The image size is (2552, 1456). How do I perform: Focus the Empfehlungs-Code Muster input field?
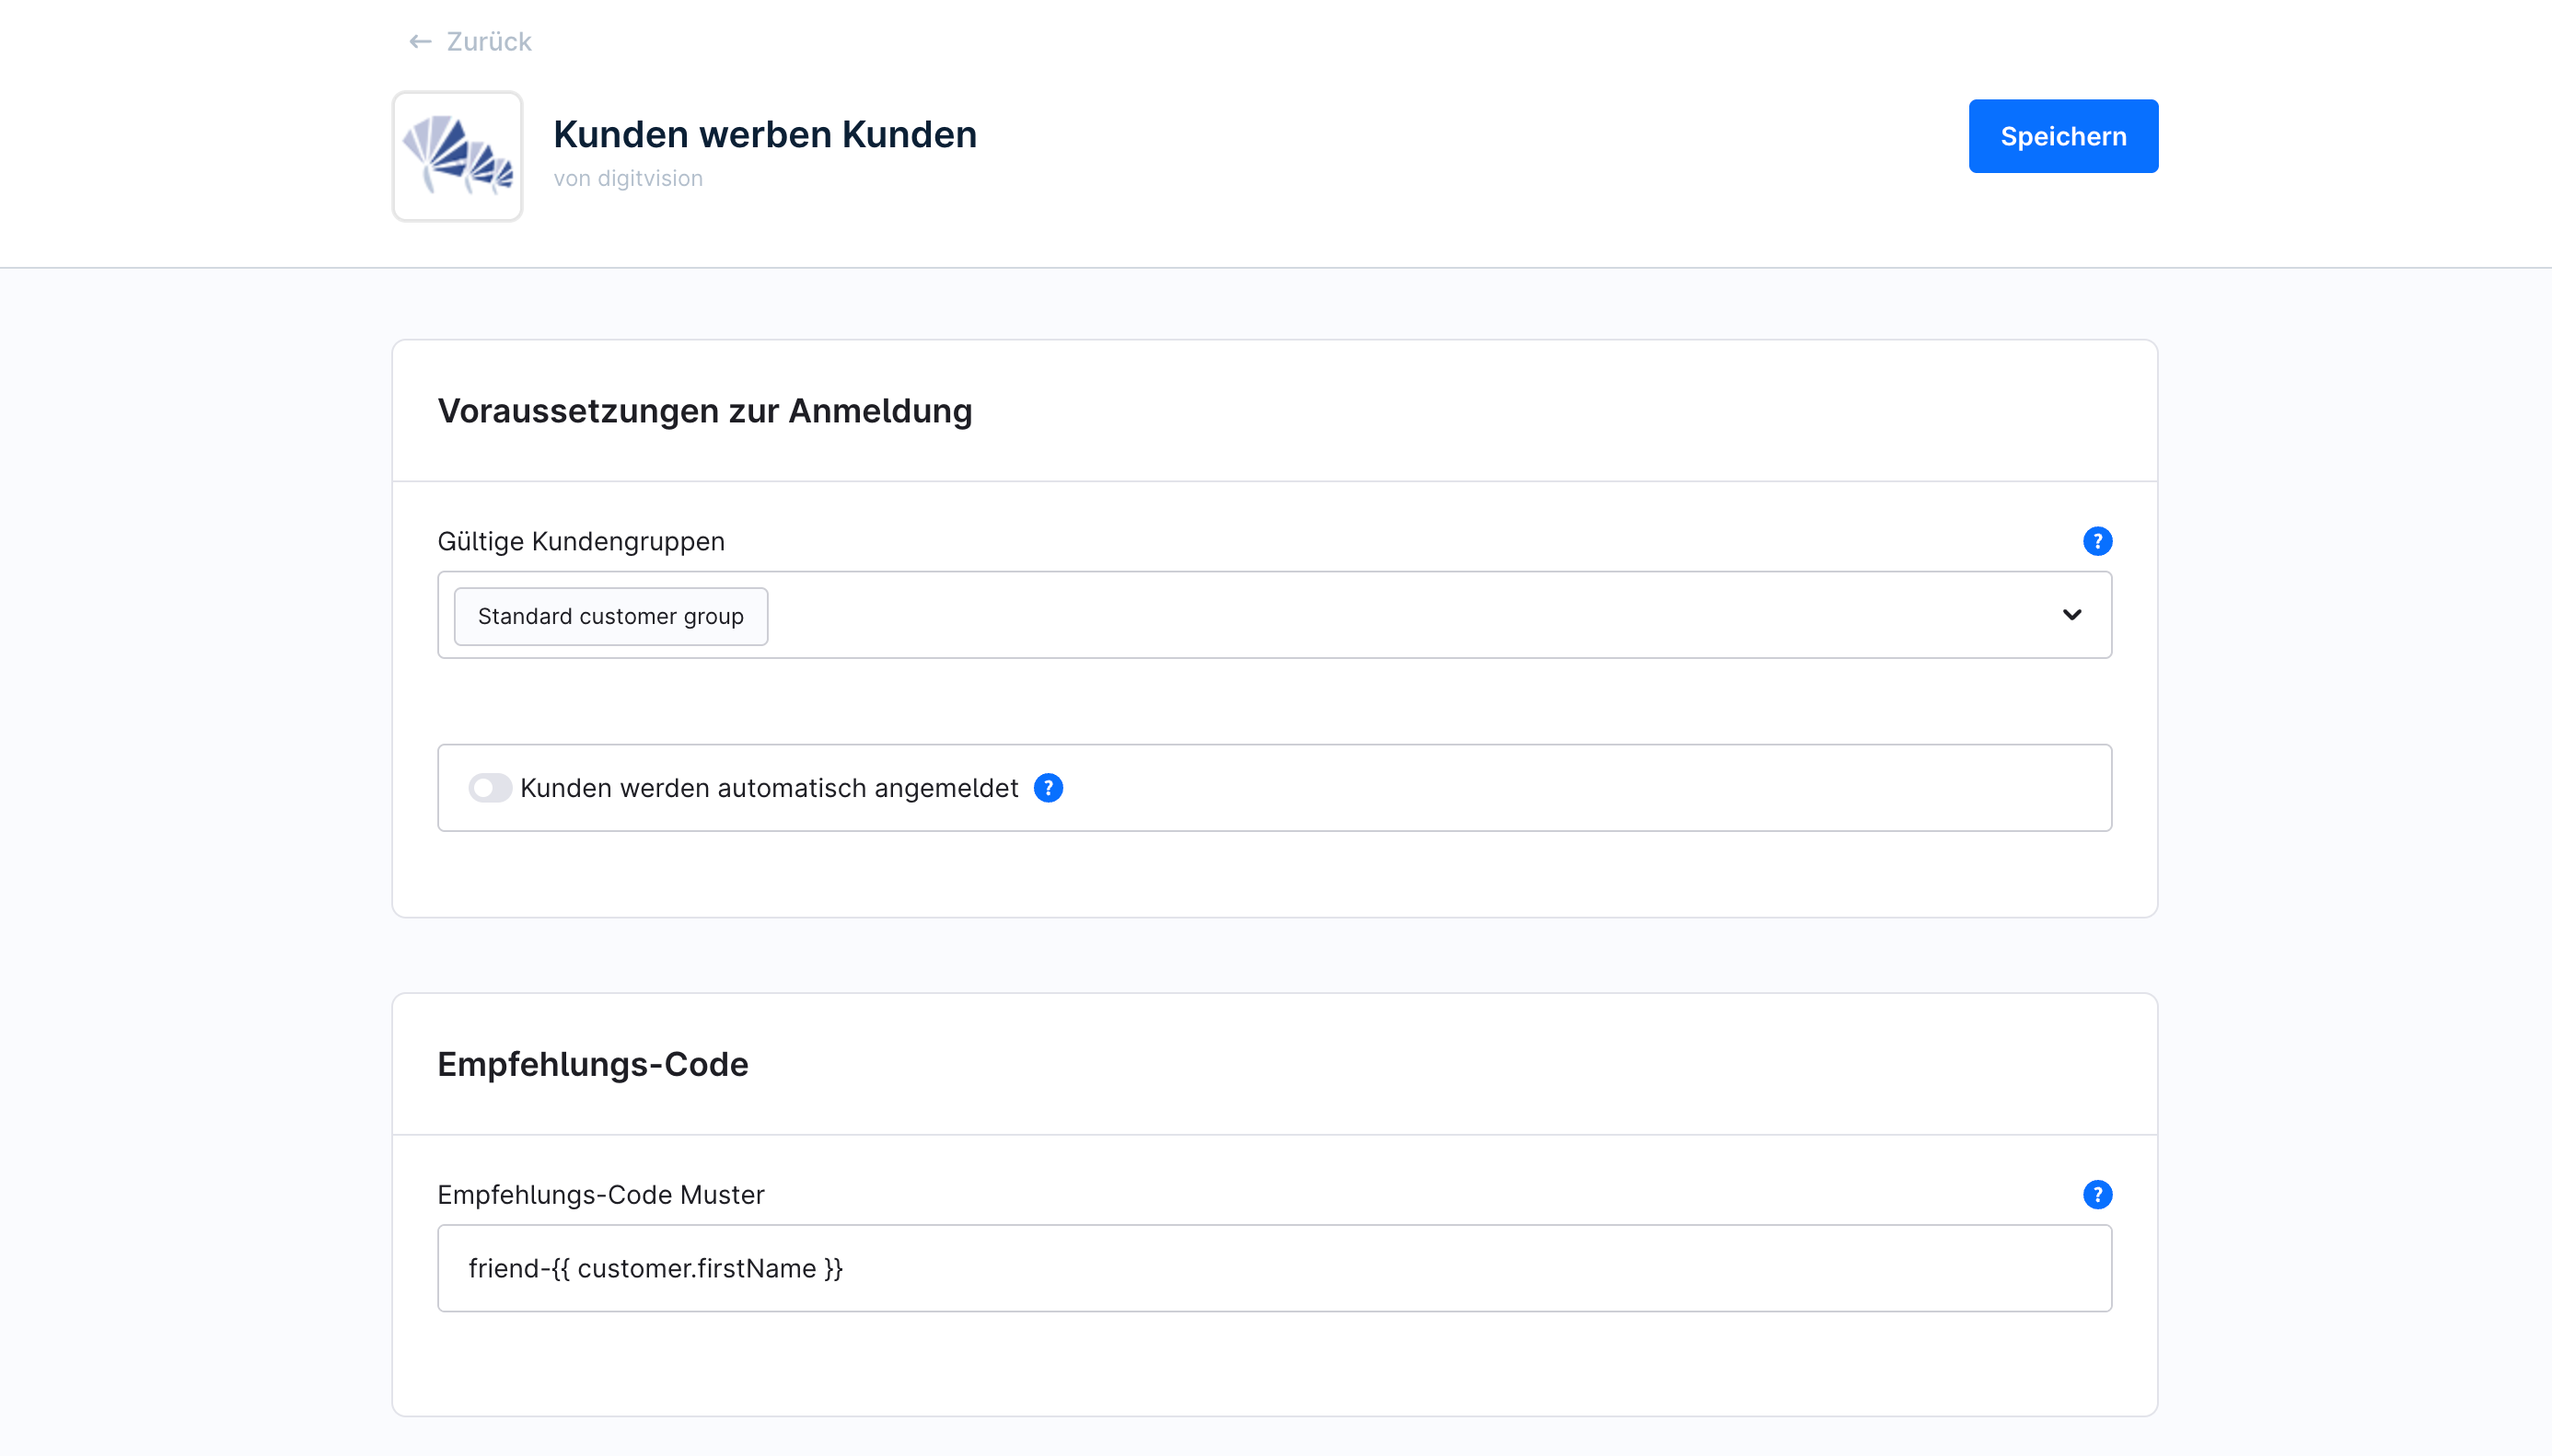pos(1273,1268)
